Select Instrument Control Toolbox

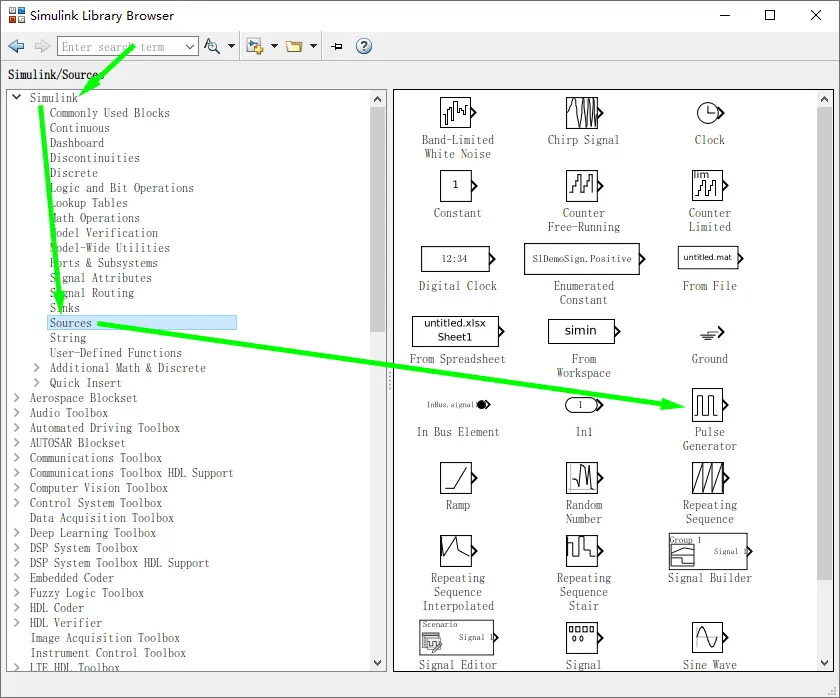click(108, 653)
